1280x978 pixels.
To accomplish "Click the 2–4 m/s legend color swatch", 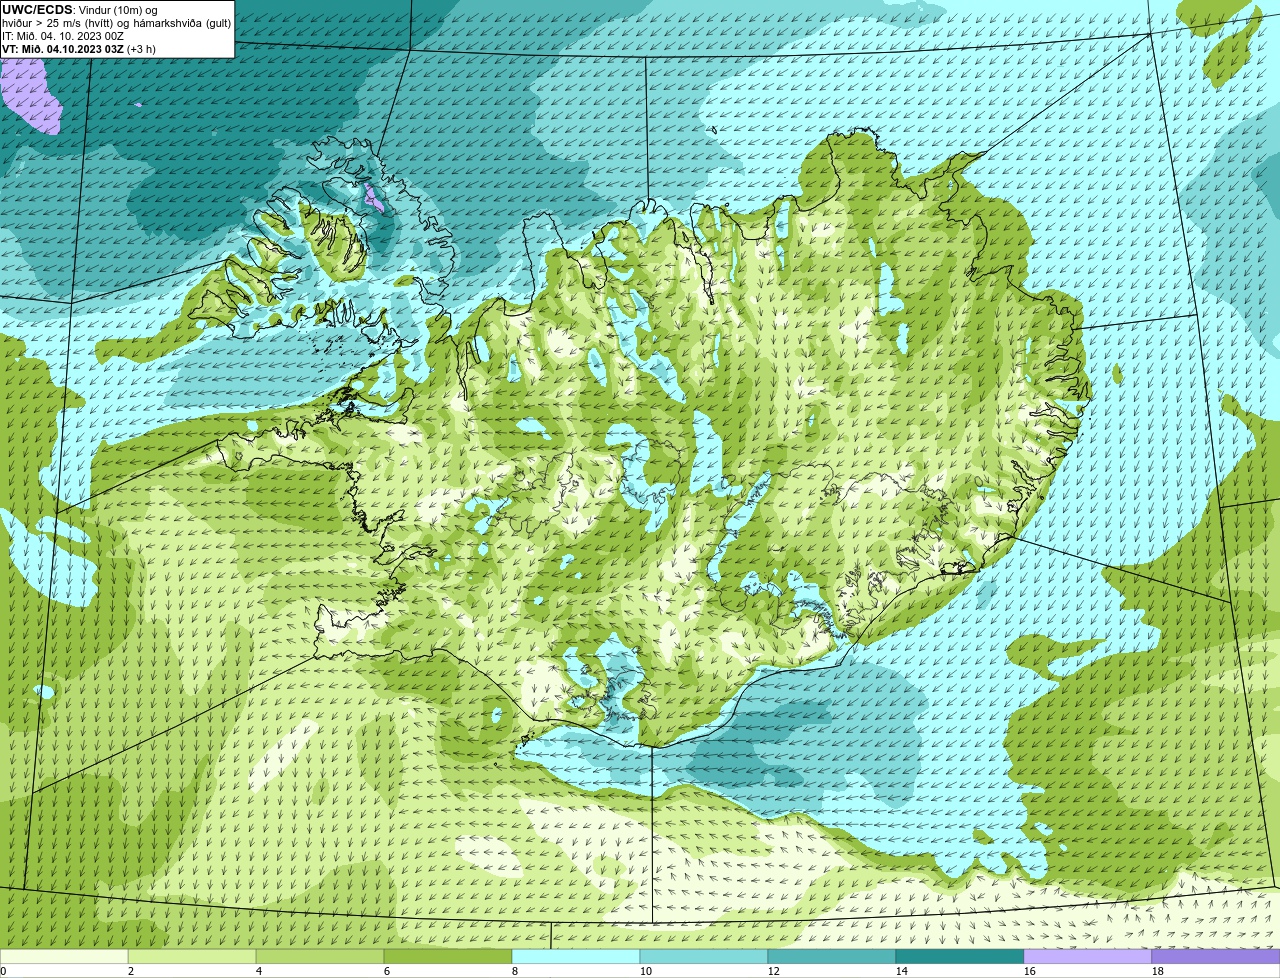I will [x=192, y=956].
